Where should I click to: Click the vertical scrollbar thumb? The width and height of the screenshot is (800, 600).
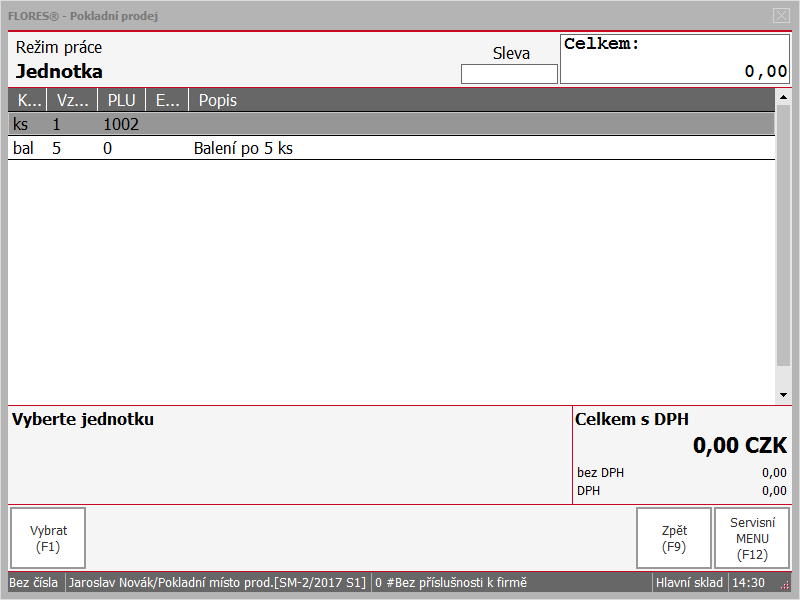[x=783, y=235]
